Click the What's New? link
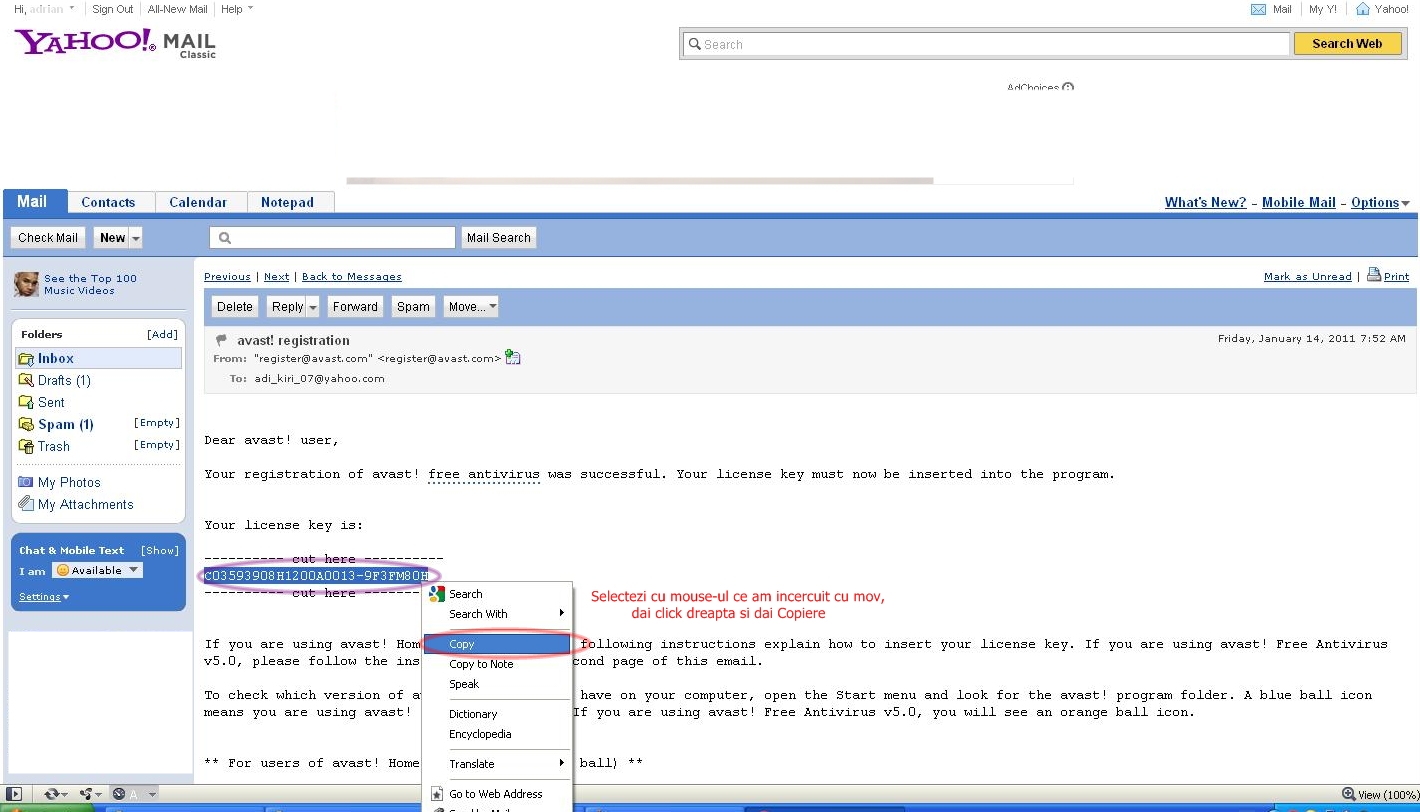 click(1206, 203)
